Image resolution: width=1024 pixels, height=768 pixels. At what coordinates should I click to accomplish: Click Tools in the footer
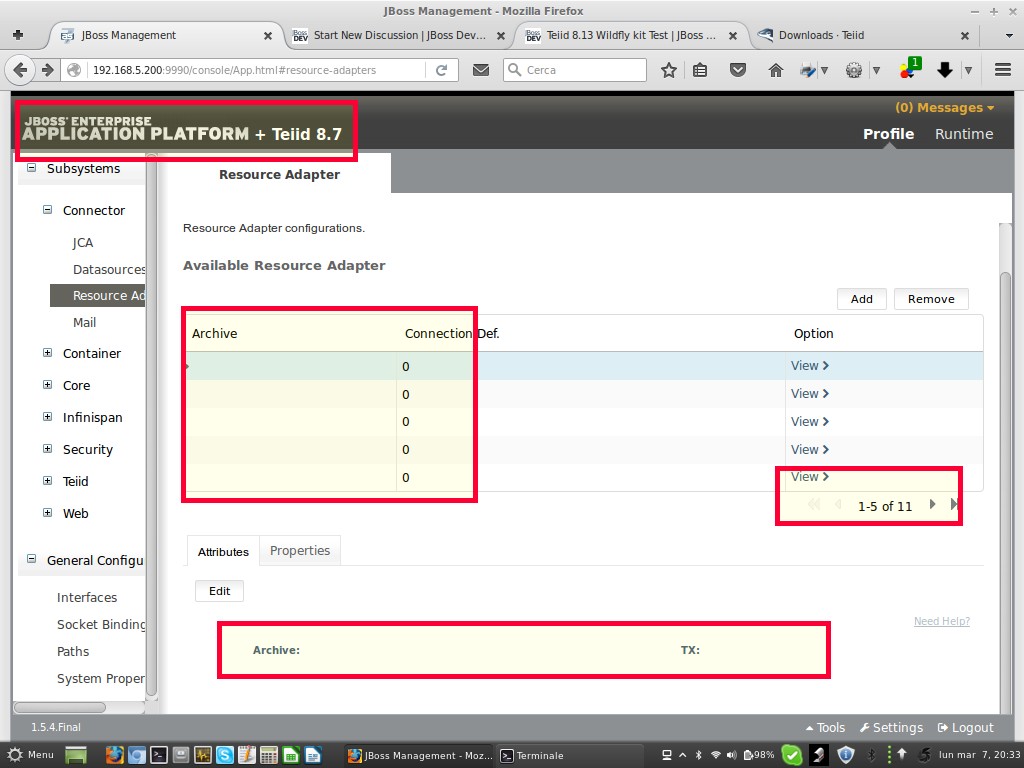[x=825, y=728]
